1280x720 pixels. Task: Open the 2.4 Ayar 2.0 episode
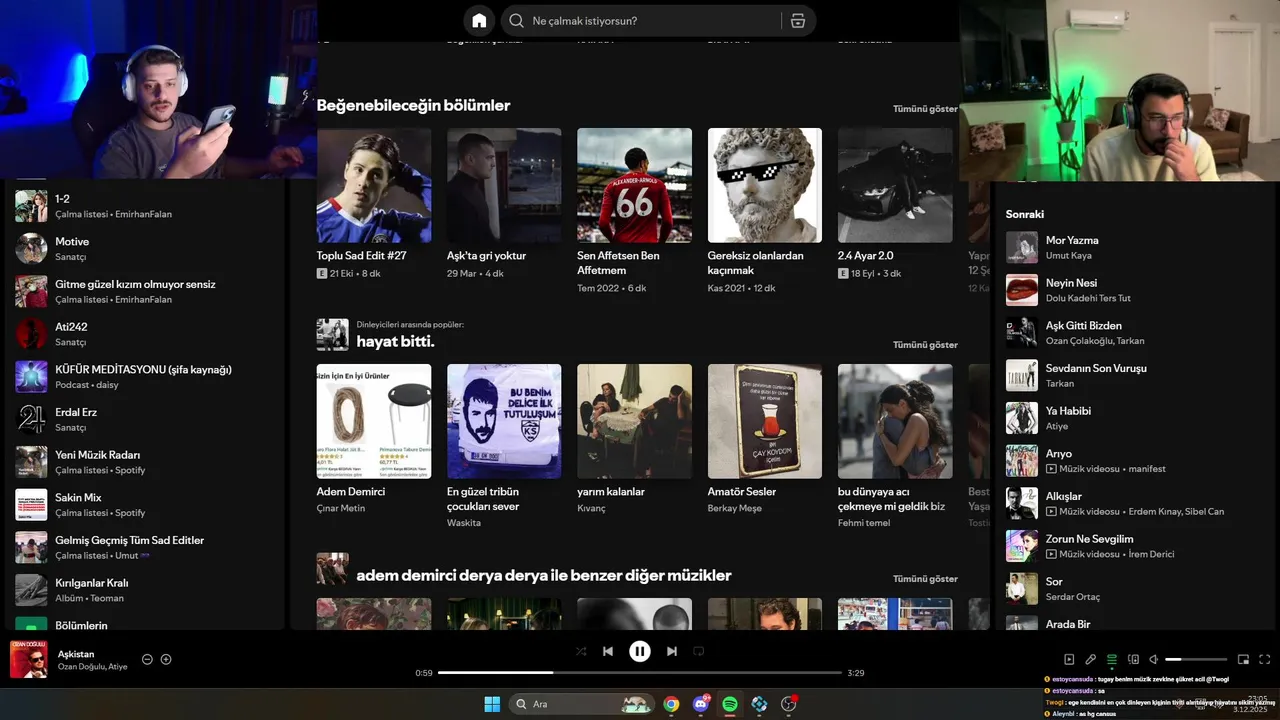tap(895, 204)
